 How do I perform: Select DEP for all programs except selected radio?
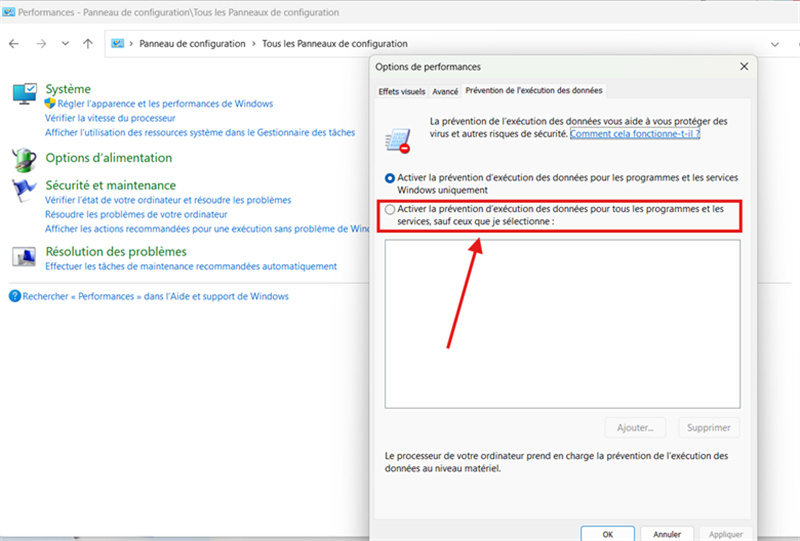[390, 209]
